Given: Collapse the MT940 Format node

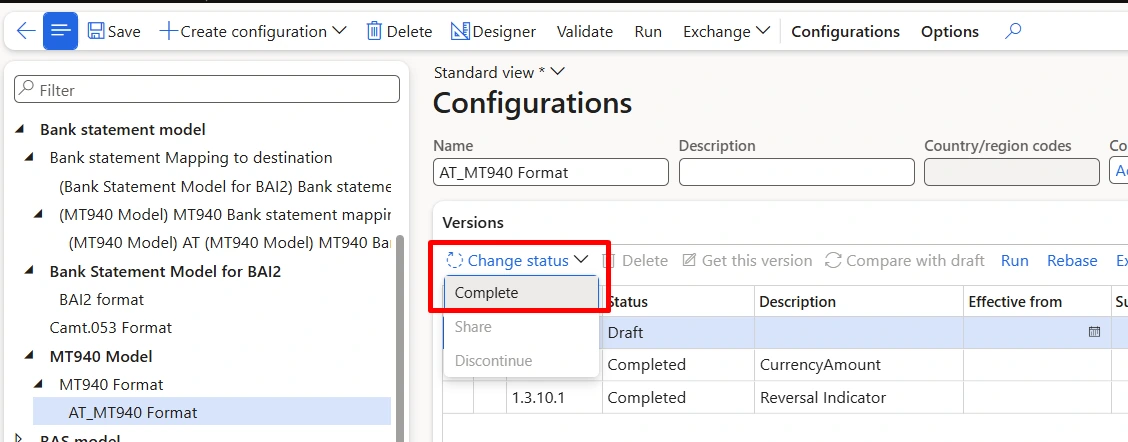Looking at the screenshot, I should coord(39,384).
